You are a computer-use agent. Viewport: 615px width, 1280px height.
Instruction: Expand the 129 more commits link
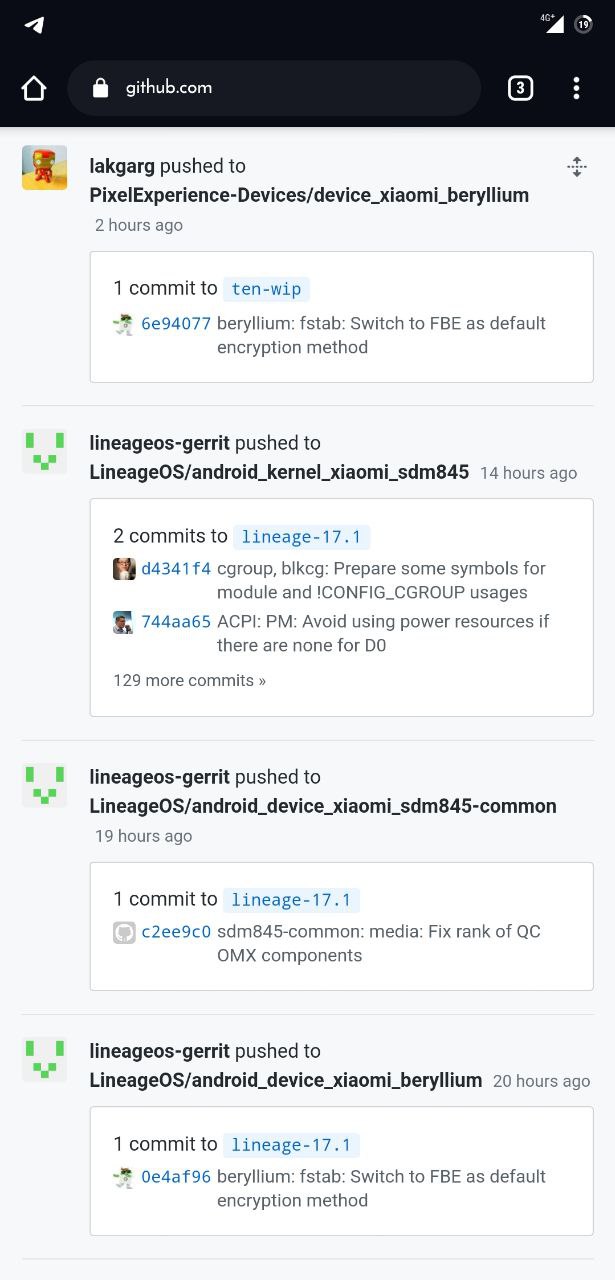[189, 681]
